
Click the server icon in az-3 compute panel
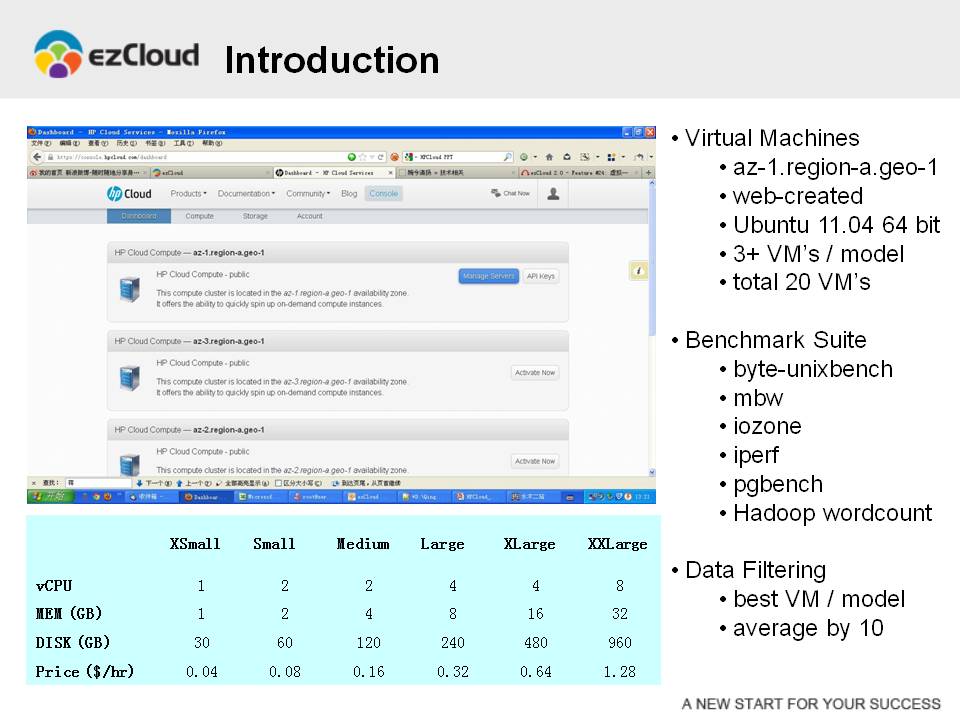pyautogui.click(x=129, y=379)
